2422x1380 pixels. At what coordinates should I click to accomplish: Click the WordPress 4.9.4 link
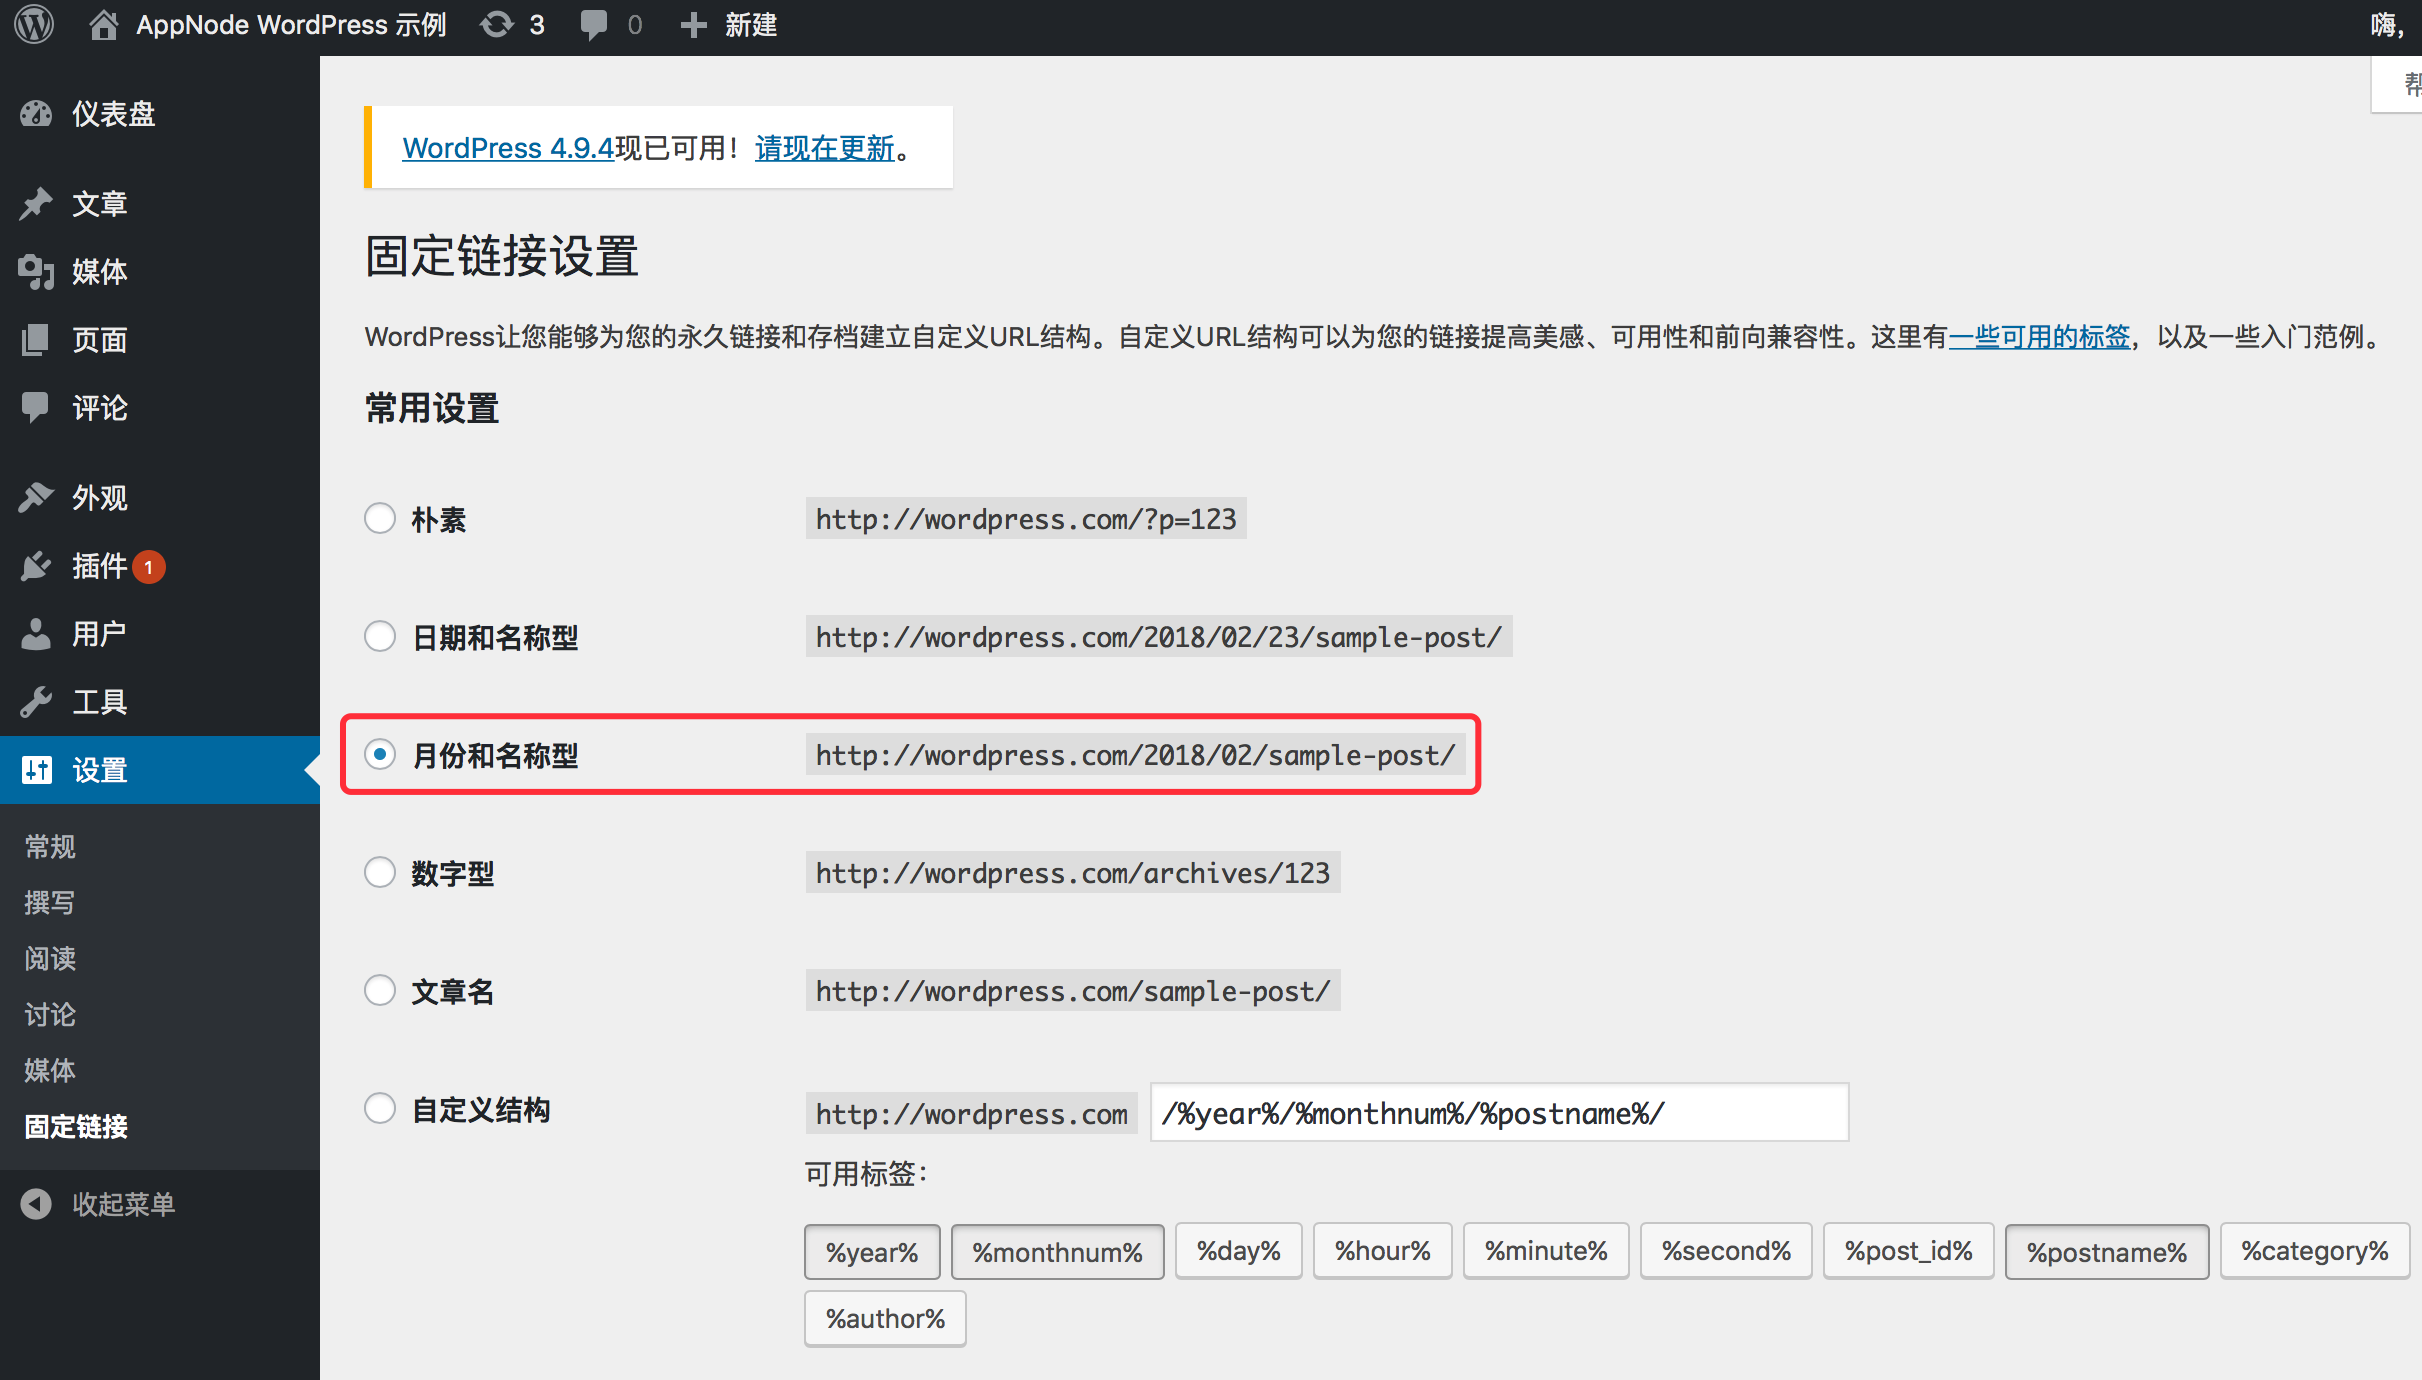coord(508,148)
